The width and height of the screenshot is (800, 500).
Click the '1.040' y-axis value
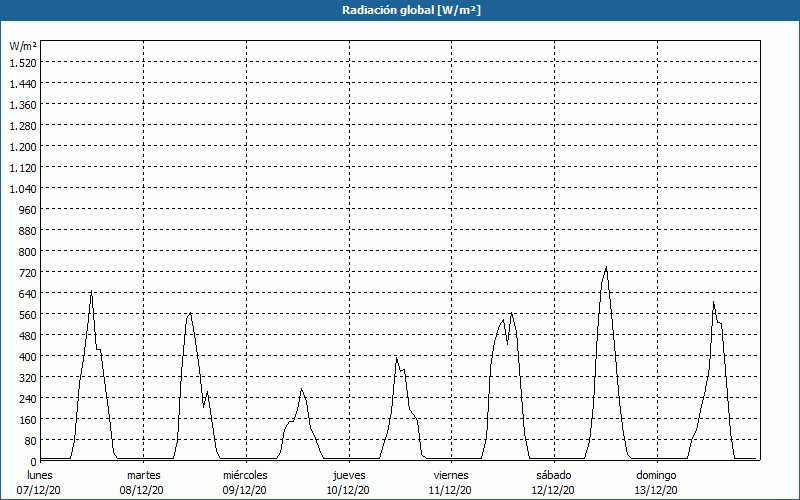[23, 189]
